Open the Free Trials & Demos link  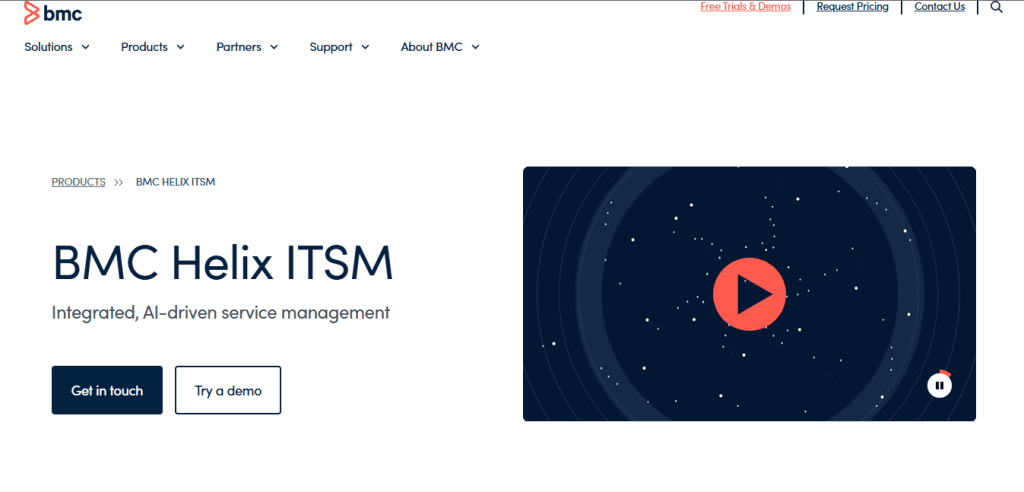(x=745, y=7)
